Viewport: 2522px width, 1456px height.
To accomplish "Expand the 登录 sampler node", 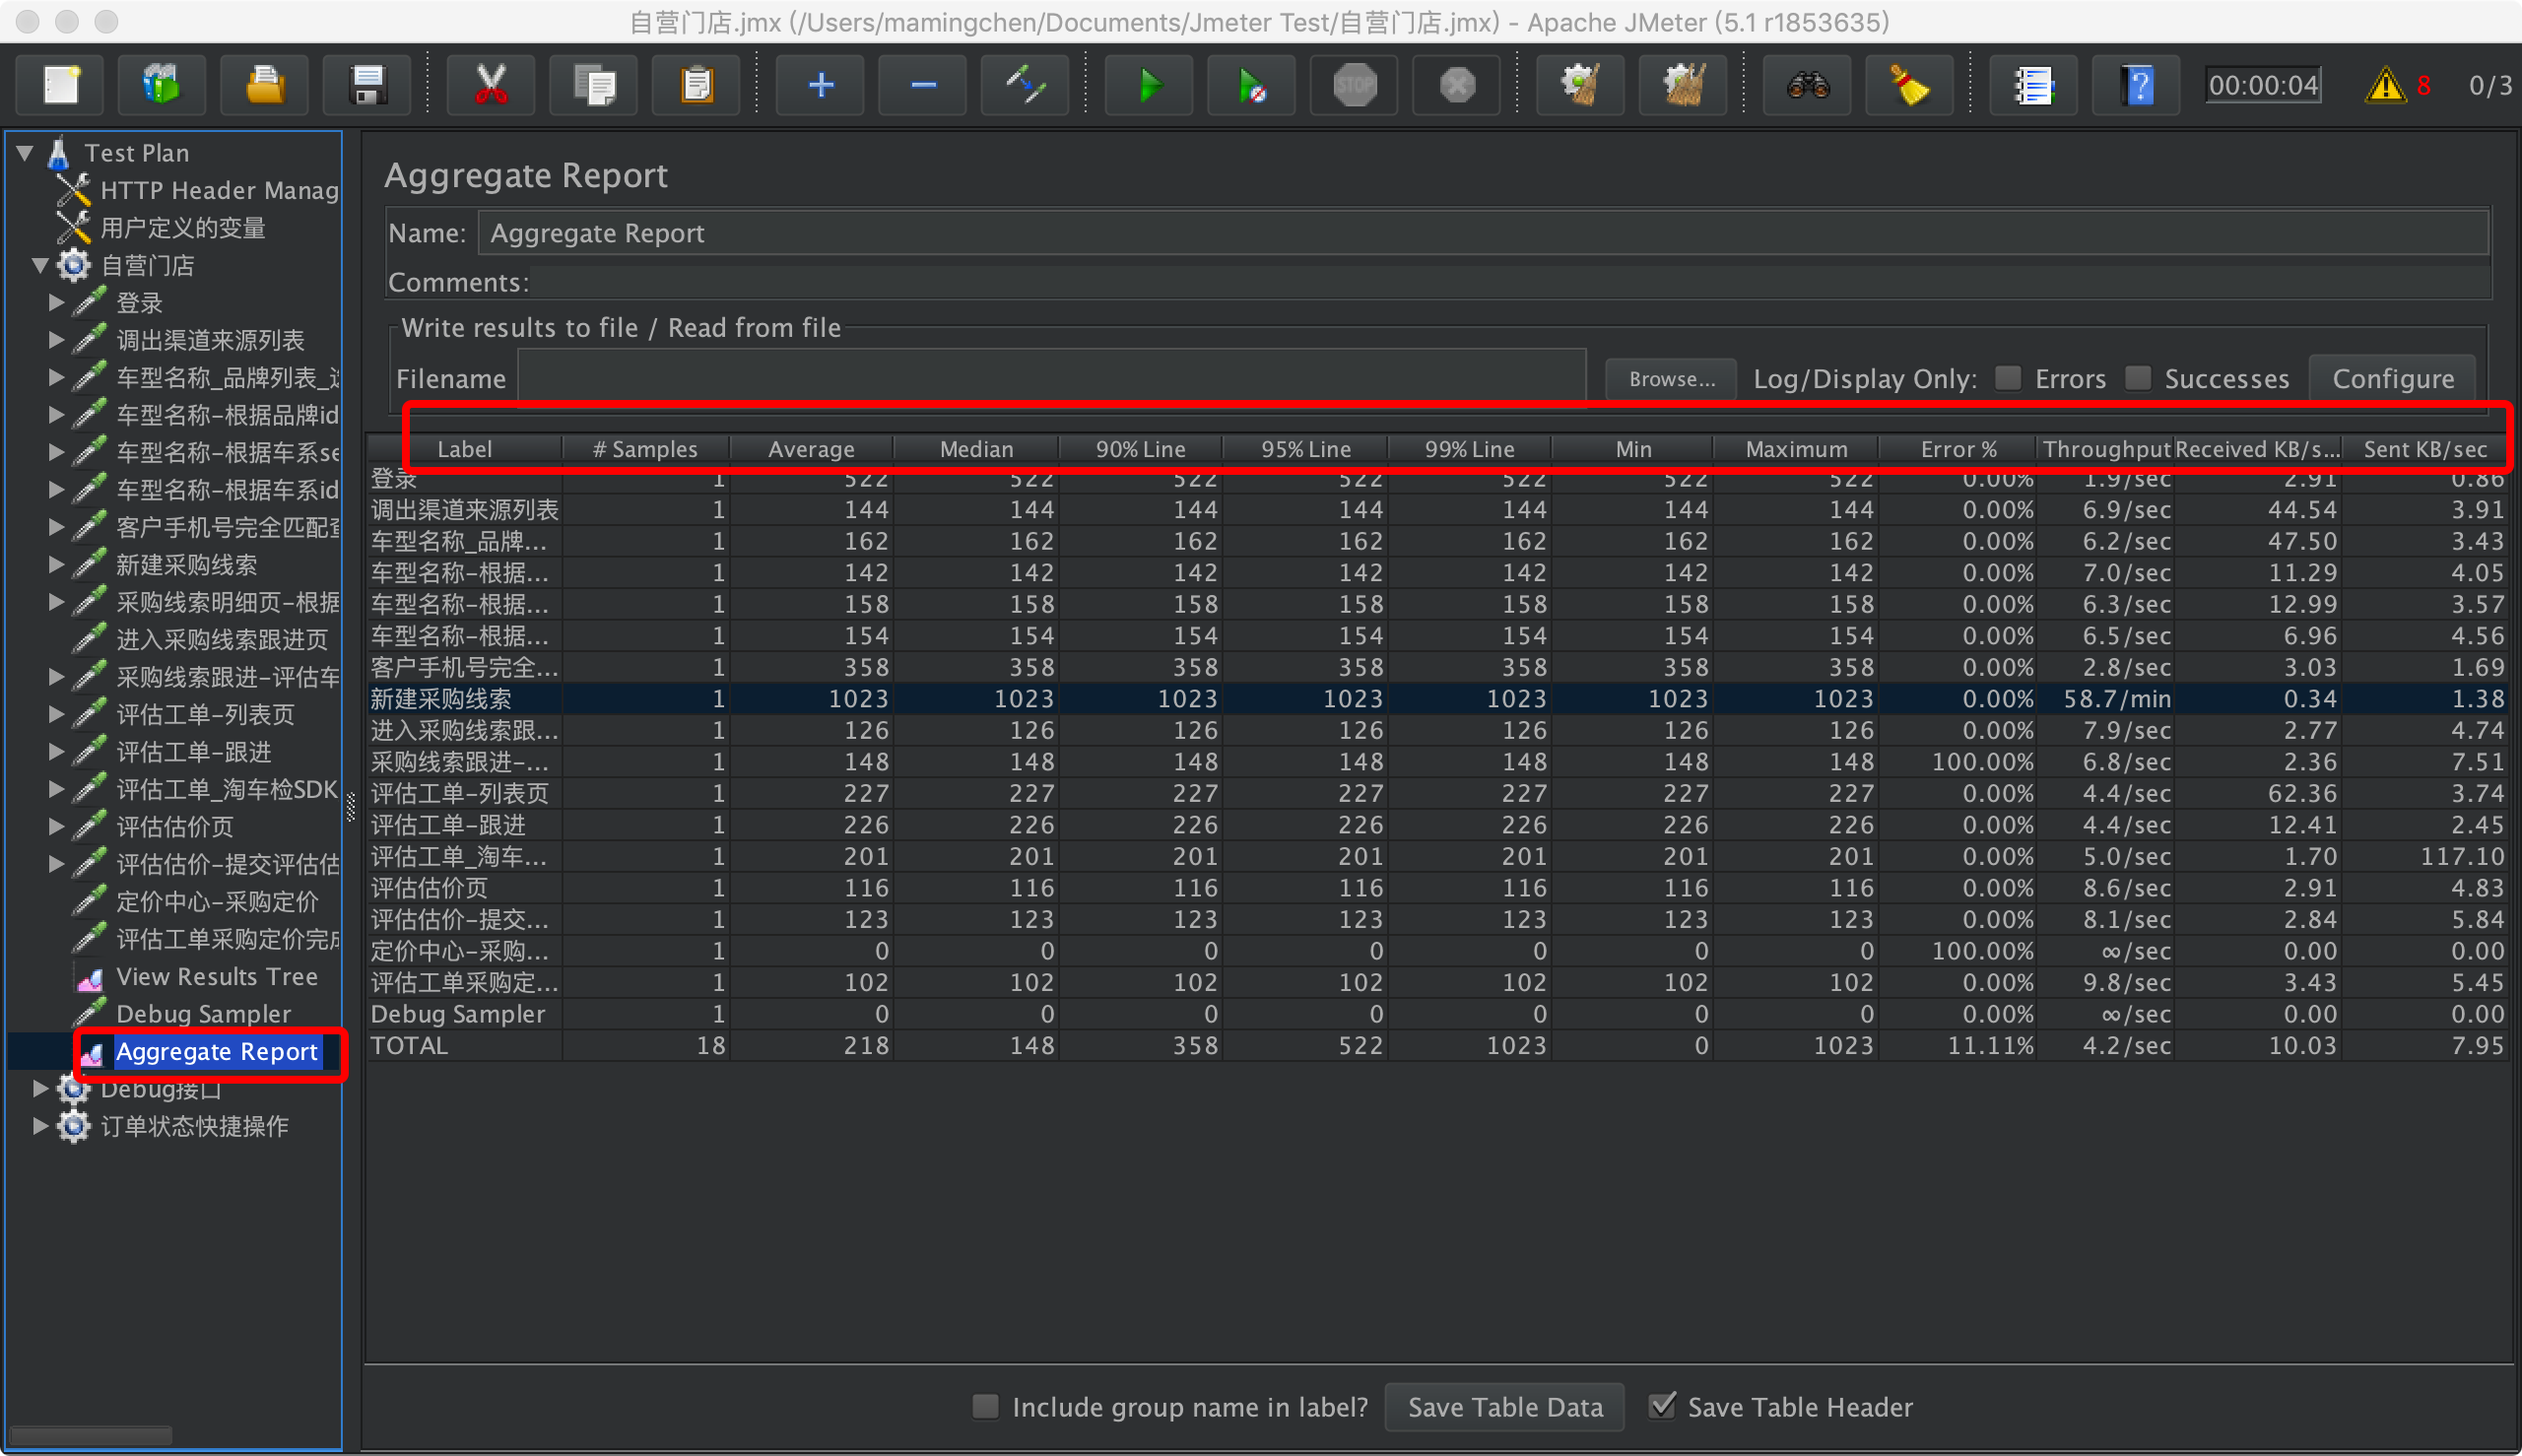I will point(57,302).
